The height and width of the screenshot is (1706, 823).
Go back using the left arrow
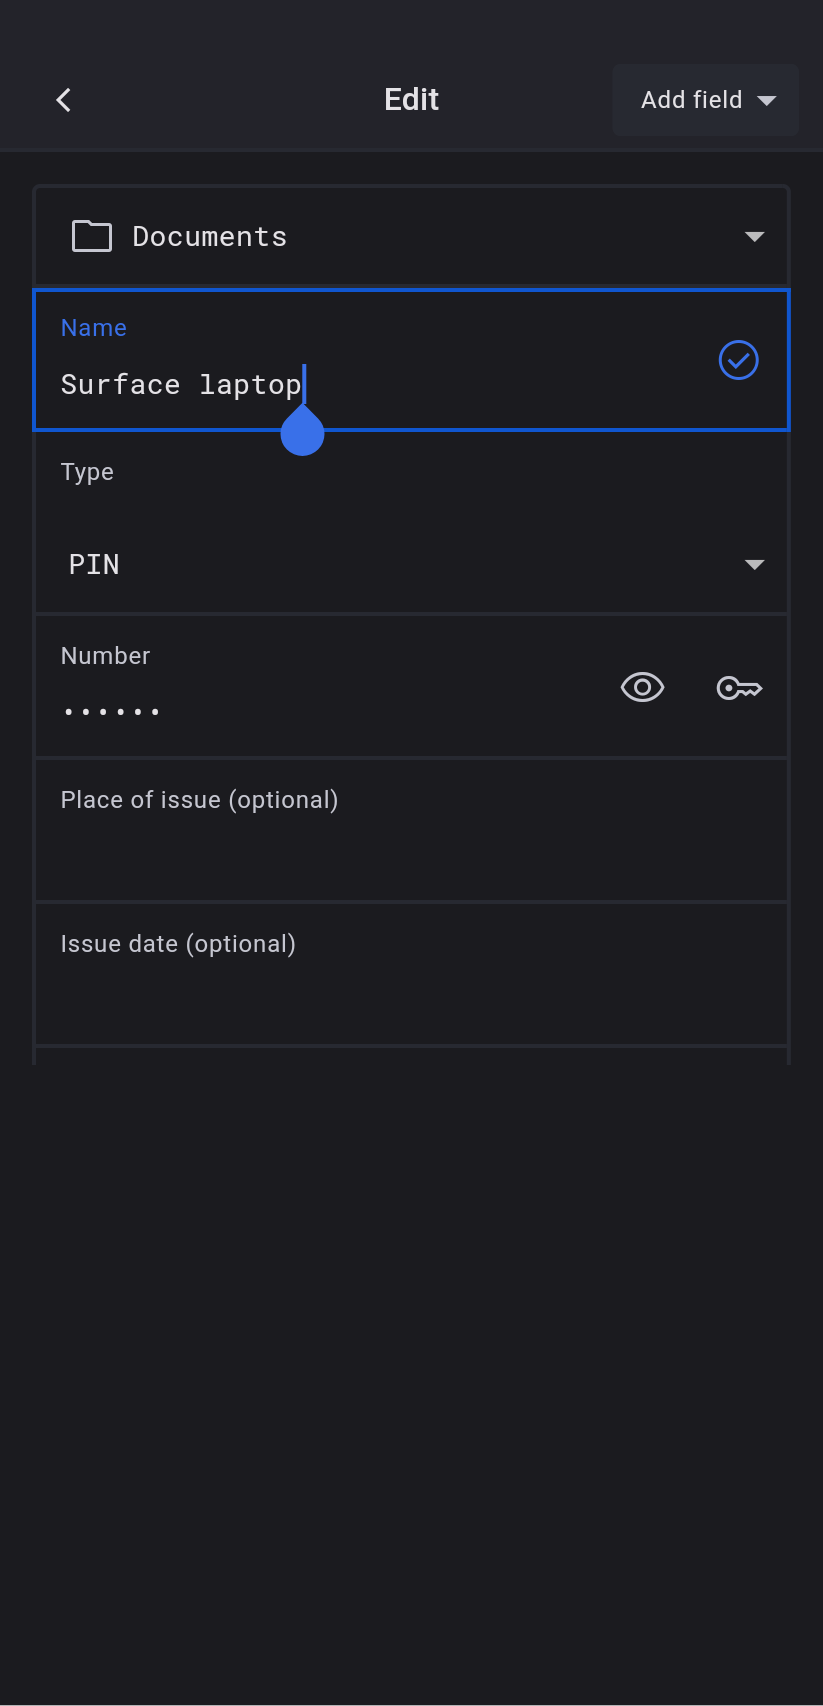coord(64,100)
